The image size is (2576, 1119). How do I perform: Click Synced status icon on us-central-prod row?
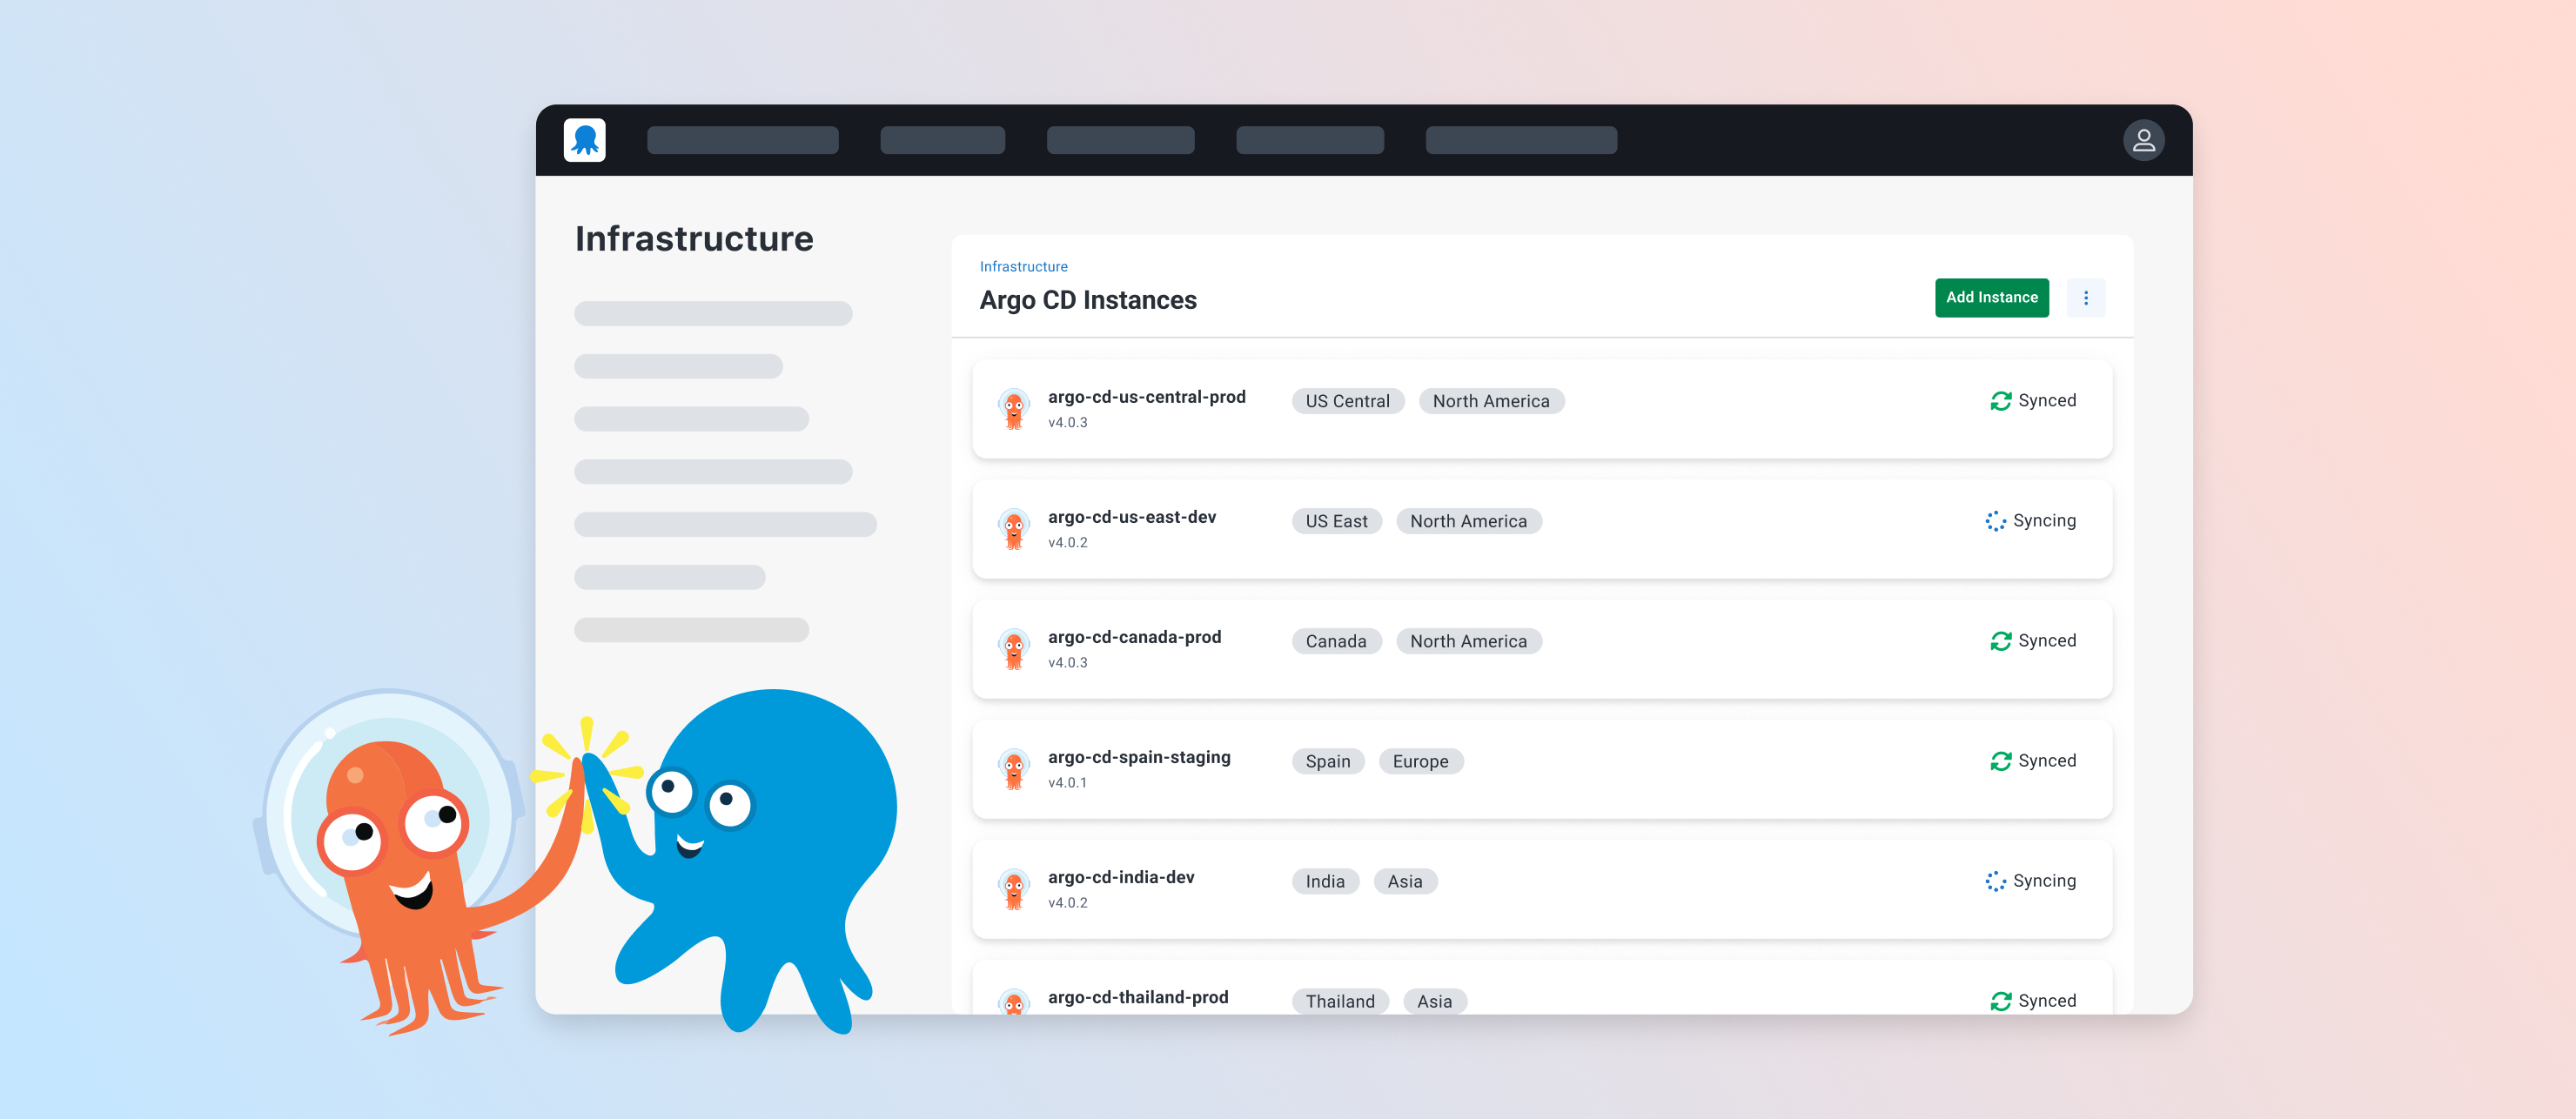pos(2000,401)
